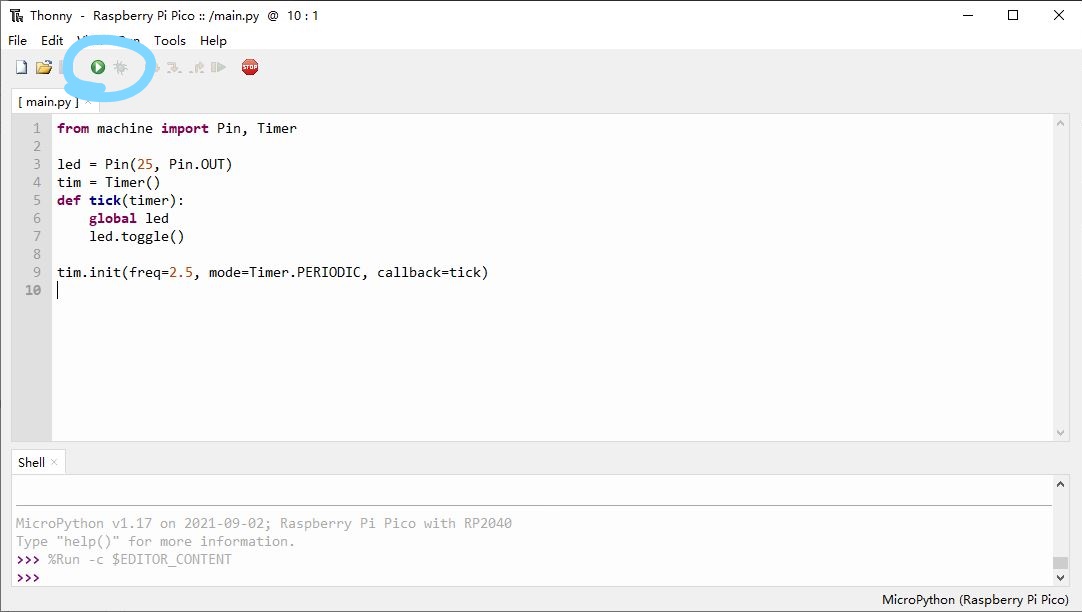Run the current script
Viewport: 1082px width, 612px height.
point(97,67)
